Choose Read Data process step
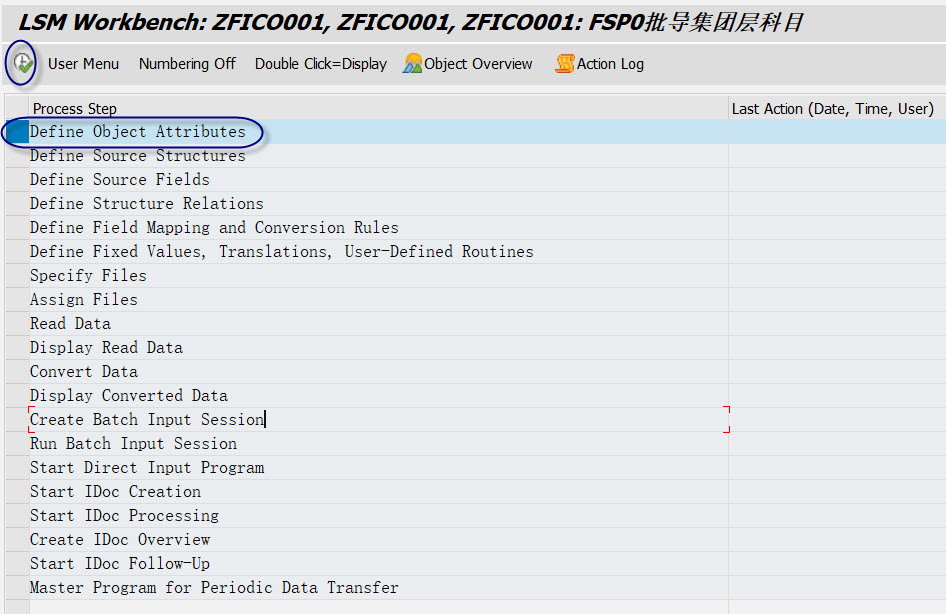This screenshot has height=614, width=946. [70, 323]
